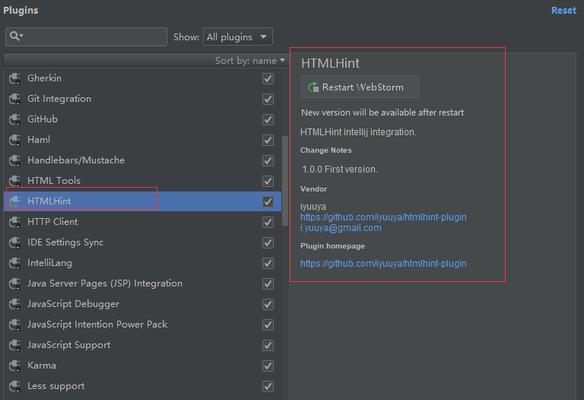
Task: Click the Restart WebStorm button
Action: click(x=359, y=87)
